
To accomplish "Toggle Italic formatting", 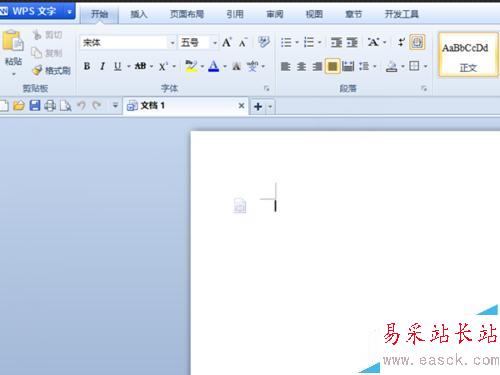I will (x=102, y=66).
